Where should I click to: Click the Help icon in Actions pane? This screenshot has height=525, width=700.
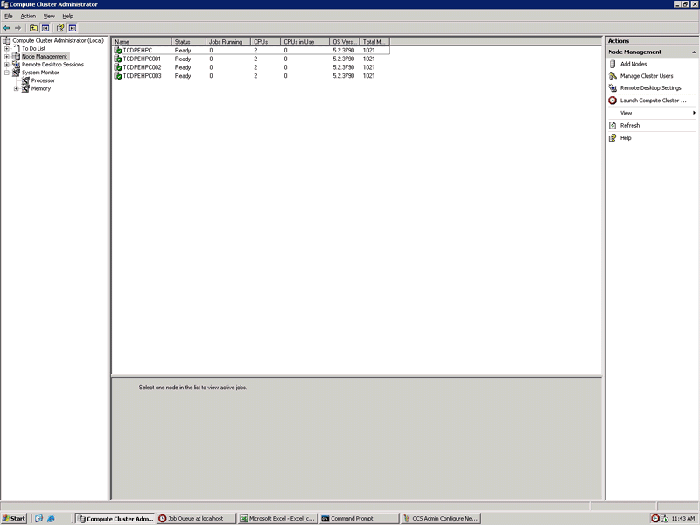coord(612,138)
